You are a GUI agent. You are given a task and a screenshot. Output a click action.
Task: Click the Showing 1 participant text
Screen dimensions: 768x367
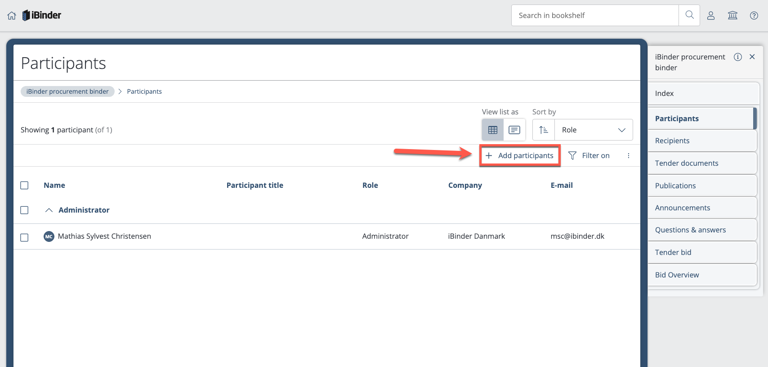(x=66, y=130)
